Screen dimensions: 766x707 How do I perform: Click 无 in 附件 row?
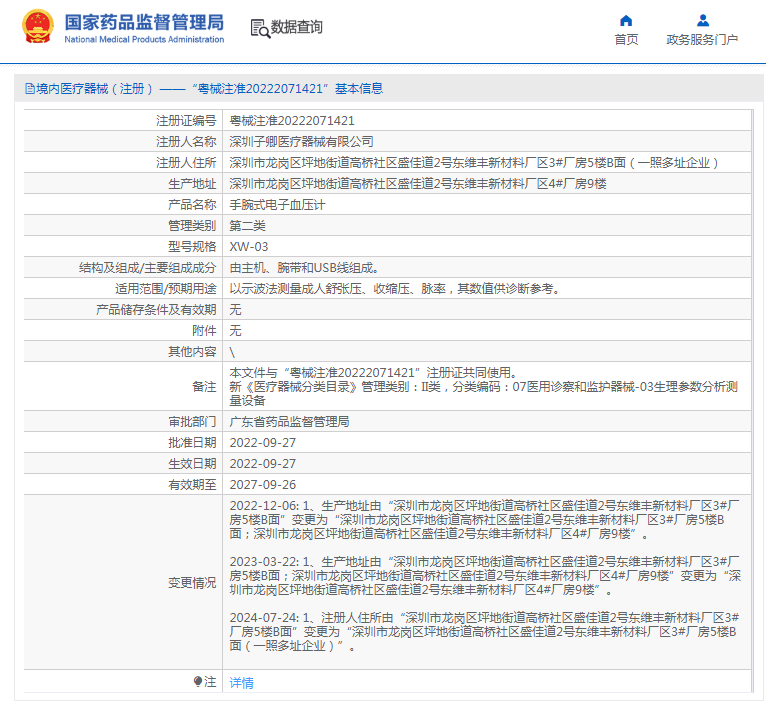pos(235,331)
